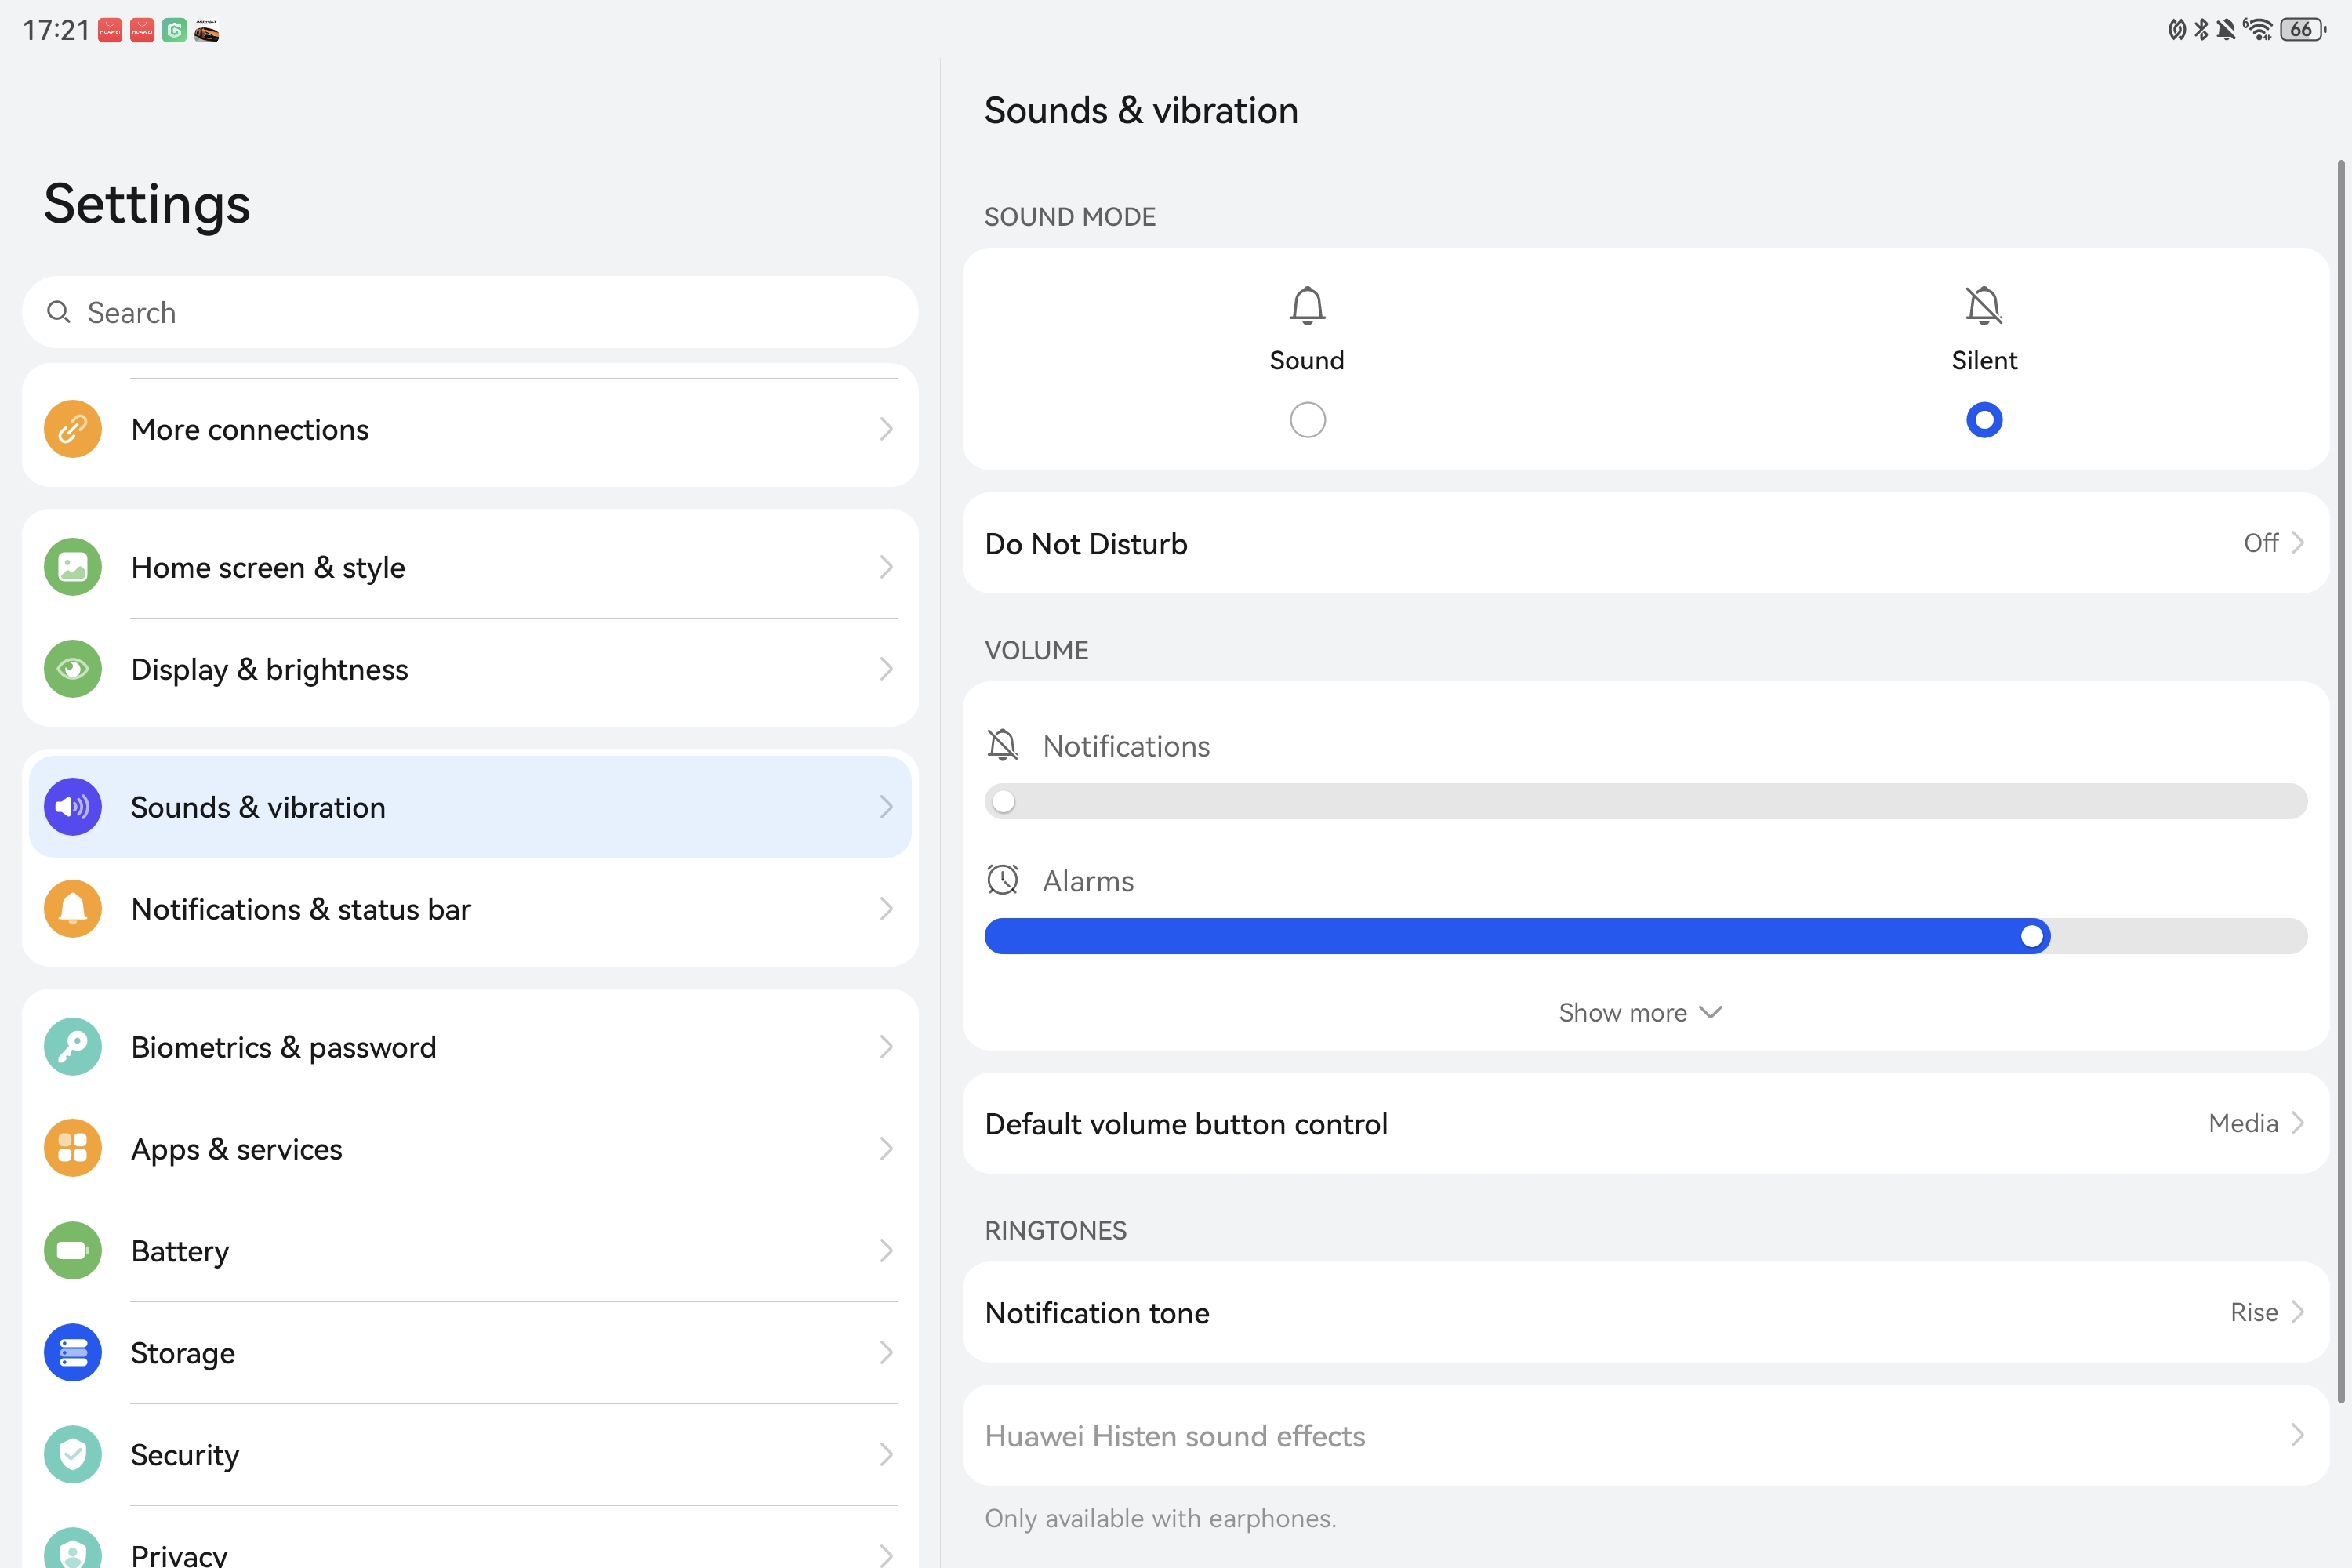Open Notifications & status bar menu item
Screen dimensions: 2352x1568
470,909
